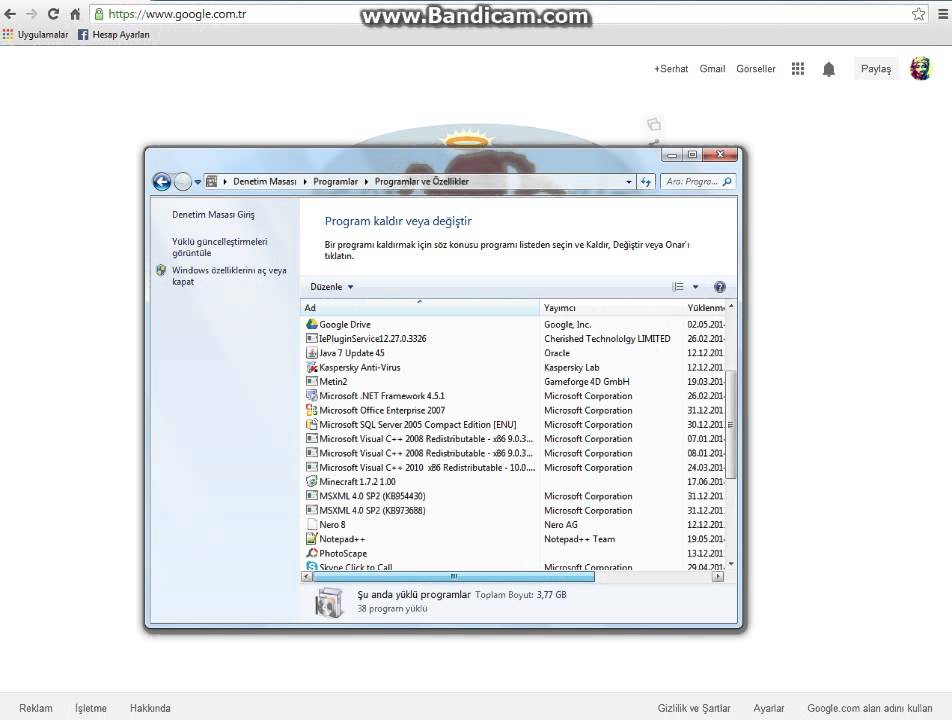Image resolution: width=952 pixels, height=720 pixels.
Task: Open Uygulamalar apps bookmark
Action: [x=35, y=35]
